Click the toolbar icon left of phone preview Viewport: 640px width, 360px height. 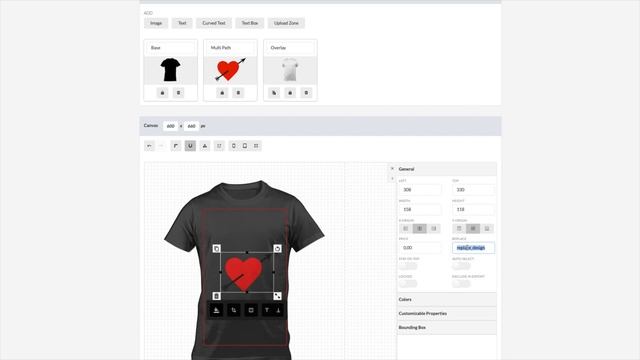[x=219, y=146]
